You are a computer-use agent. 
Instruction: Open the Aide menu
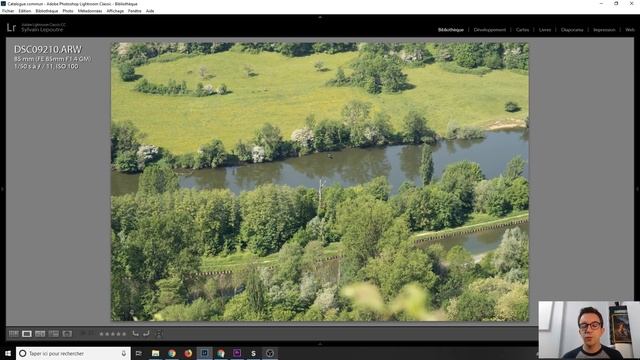tap(150, 11)
